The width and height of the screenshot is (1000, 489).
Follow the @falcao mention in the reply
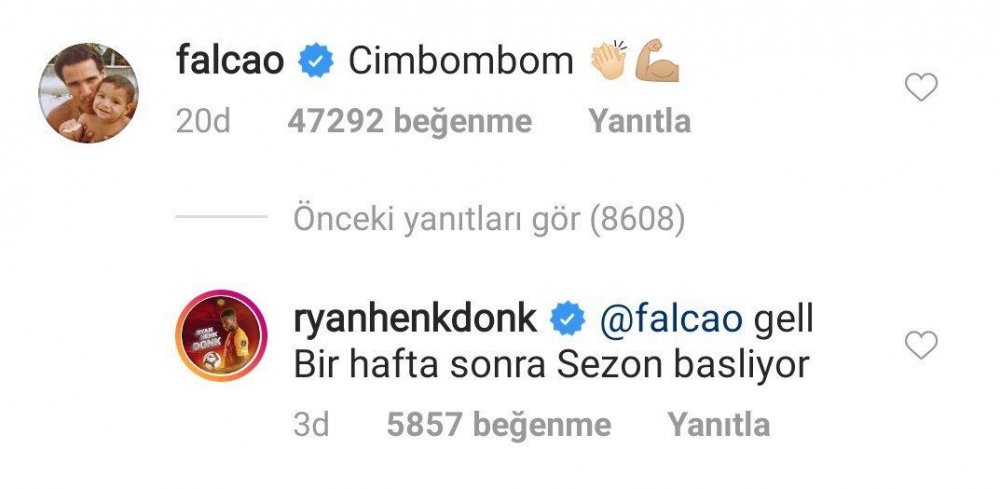coord(672,320)
